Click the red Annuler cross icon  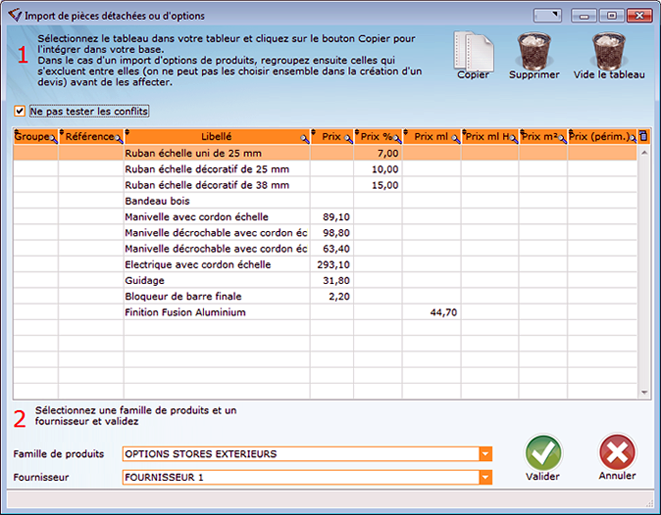(617, 452)
